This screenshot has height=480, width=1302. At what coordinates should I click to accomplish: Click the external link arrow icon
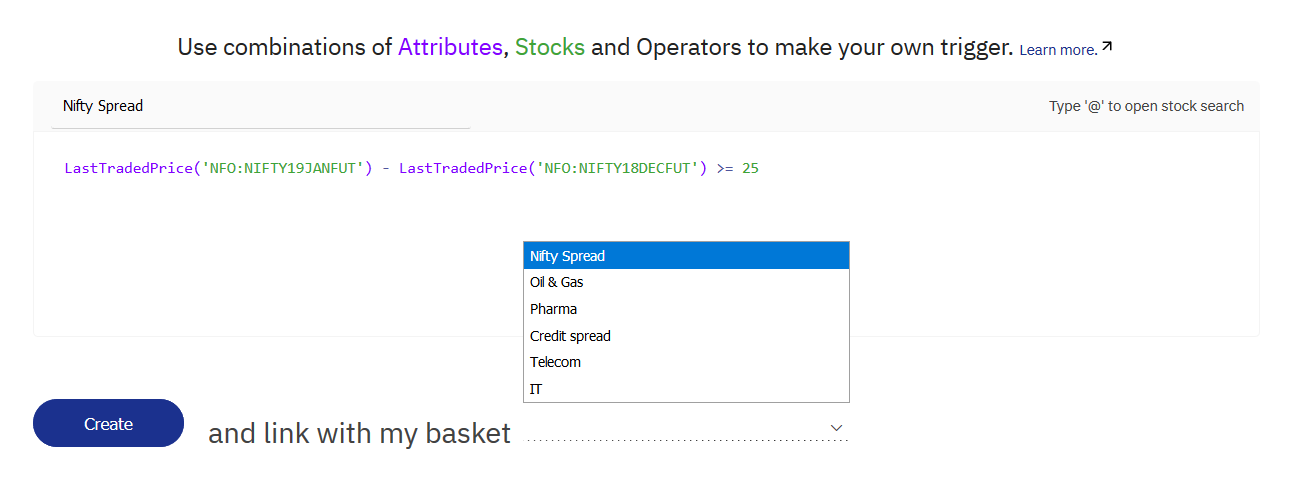coord(1107,47)
